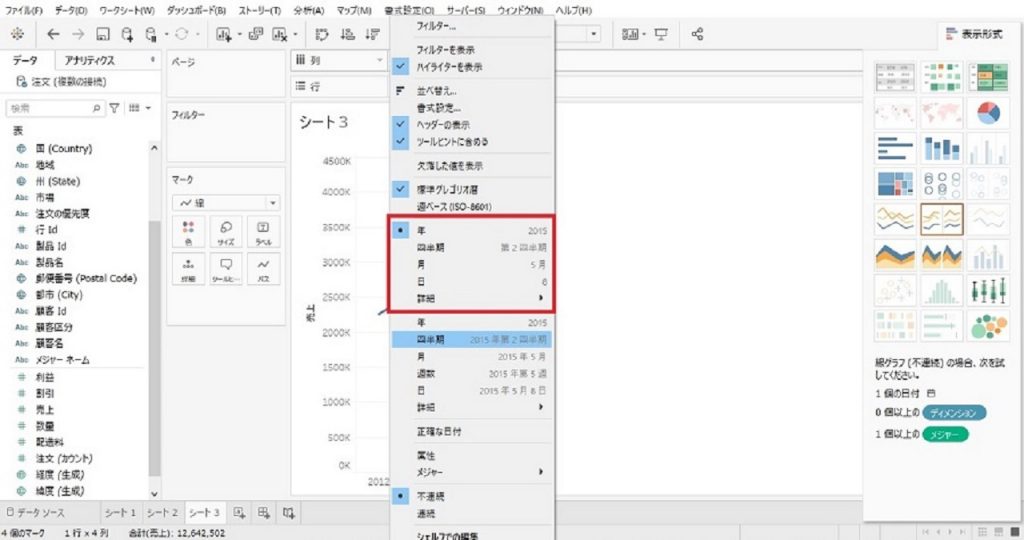Click 並べ替え... menu entry

[472, 91]
